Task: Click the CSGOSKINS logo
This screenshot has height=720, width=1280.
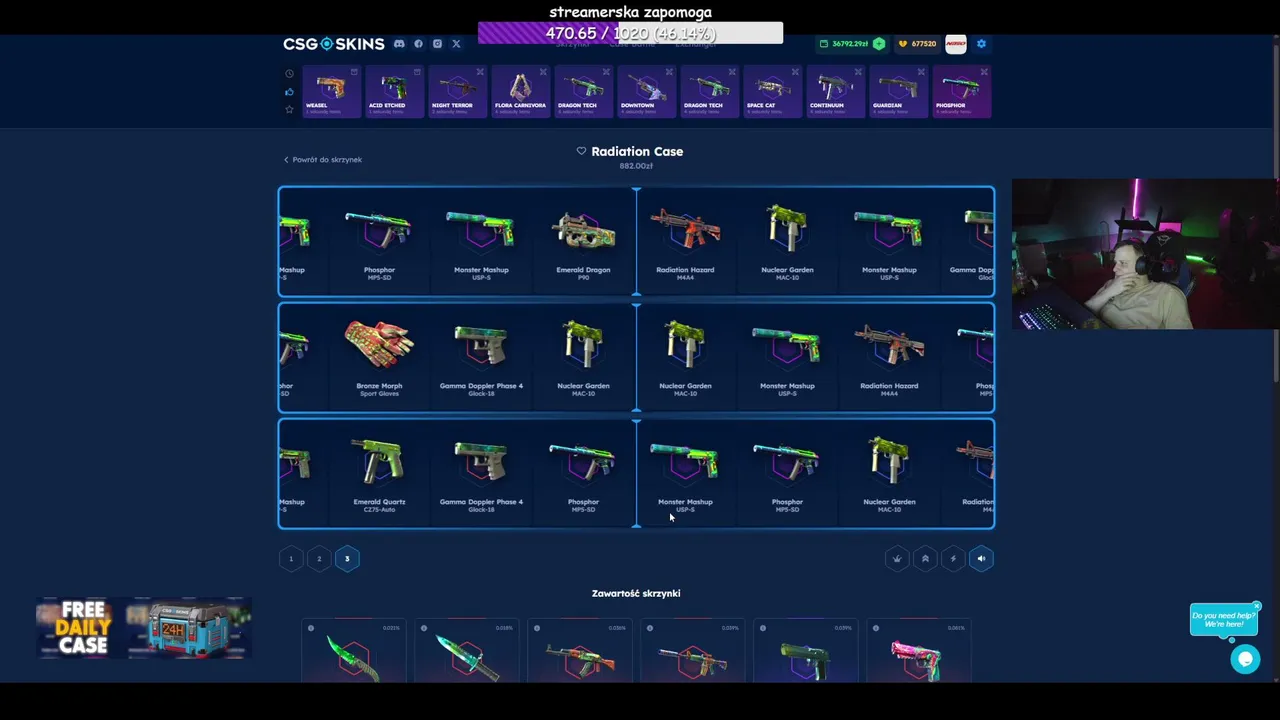Action: pyautogui.click(x=333, y=44)
